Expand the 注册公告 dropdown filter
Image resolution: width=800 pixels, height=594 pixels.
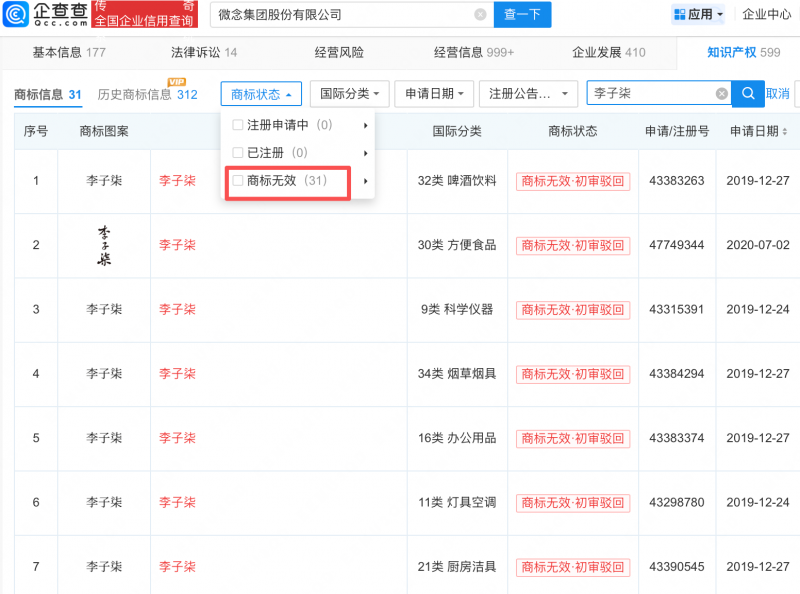click(529, 94)
